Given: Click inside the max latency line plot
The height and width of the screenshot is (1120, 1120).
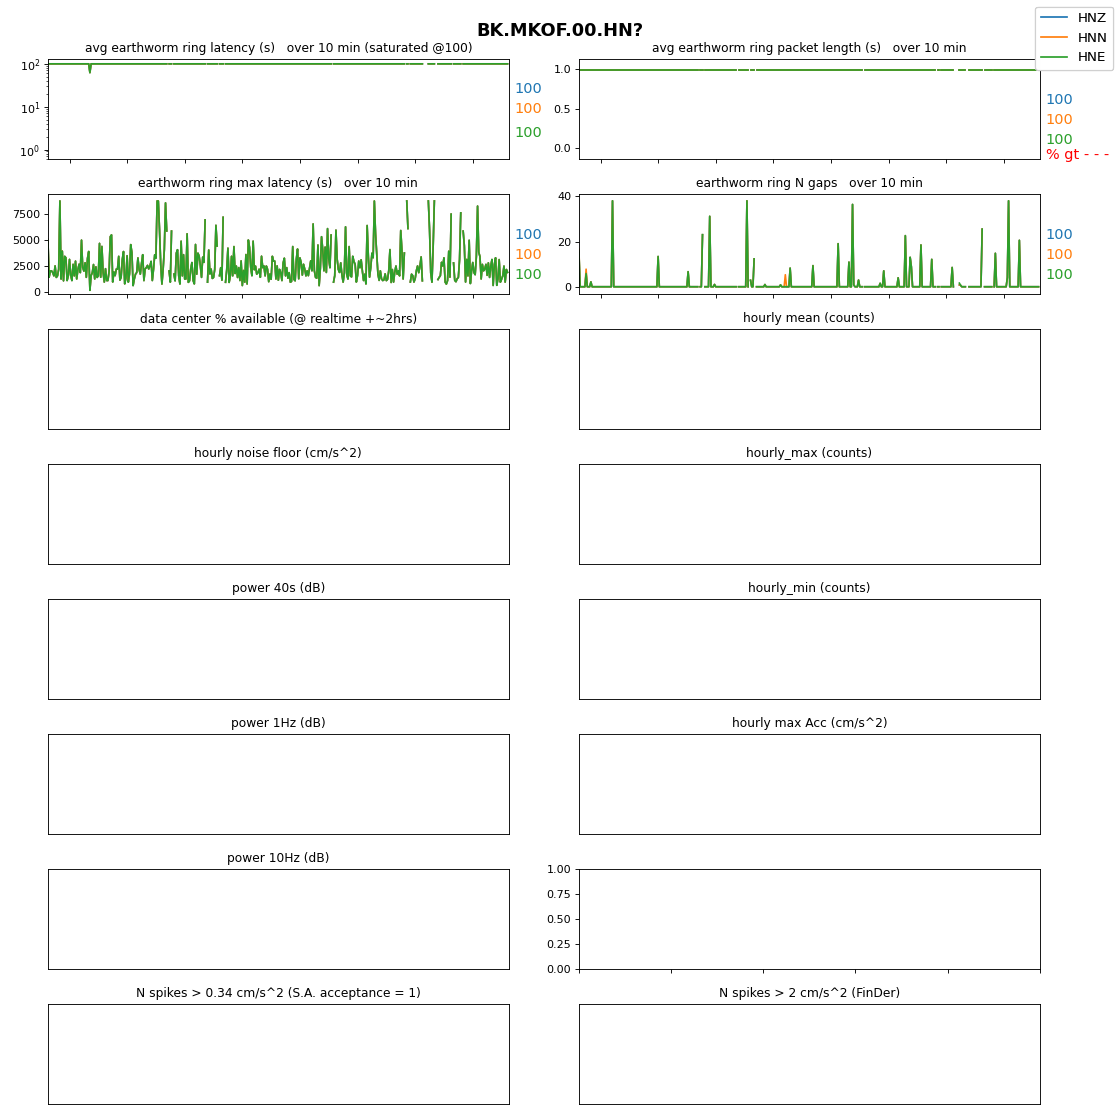Looking at the screenshot, I should coord(279,244).
